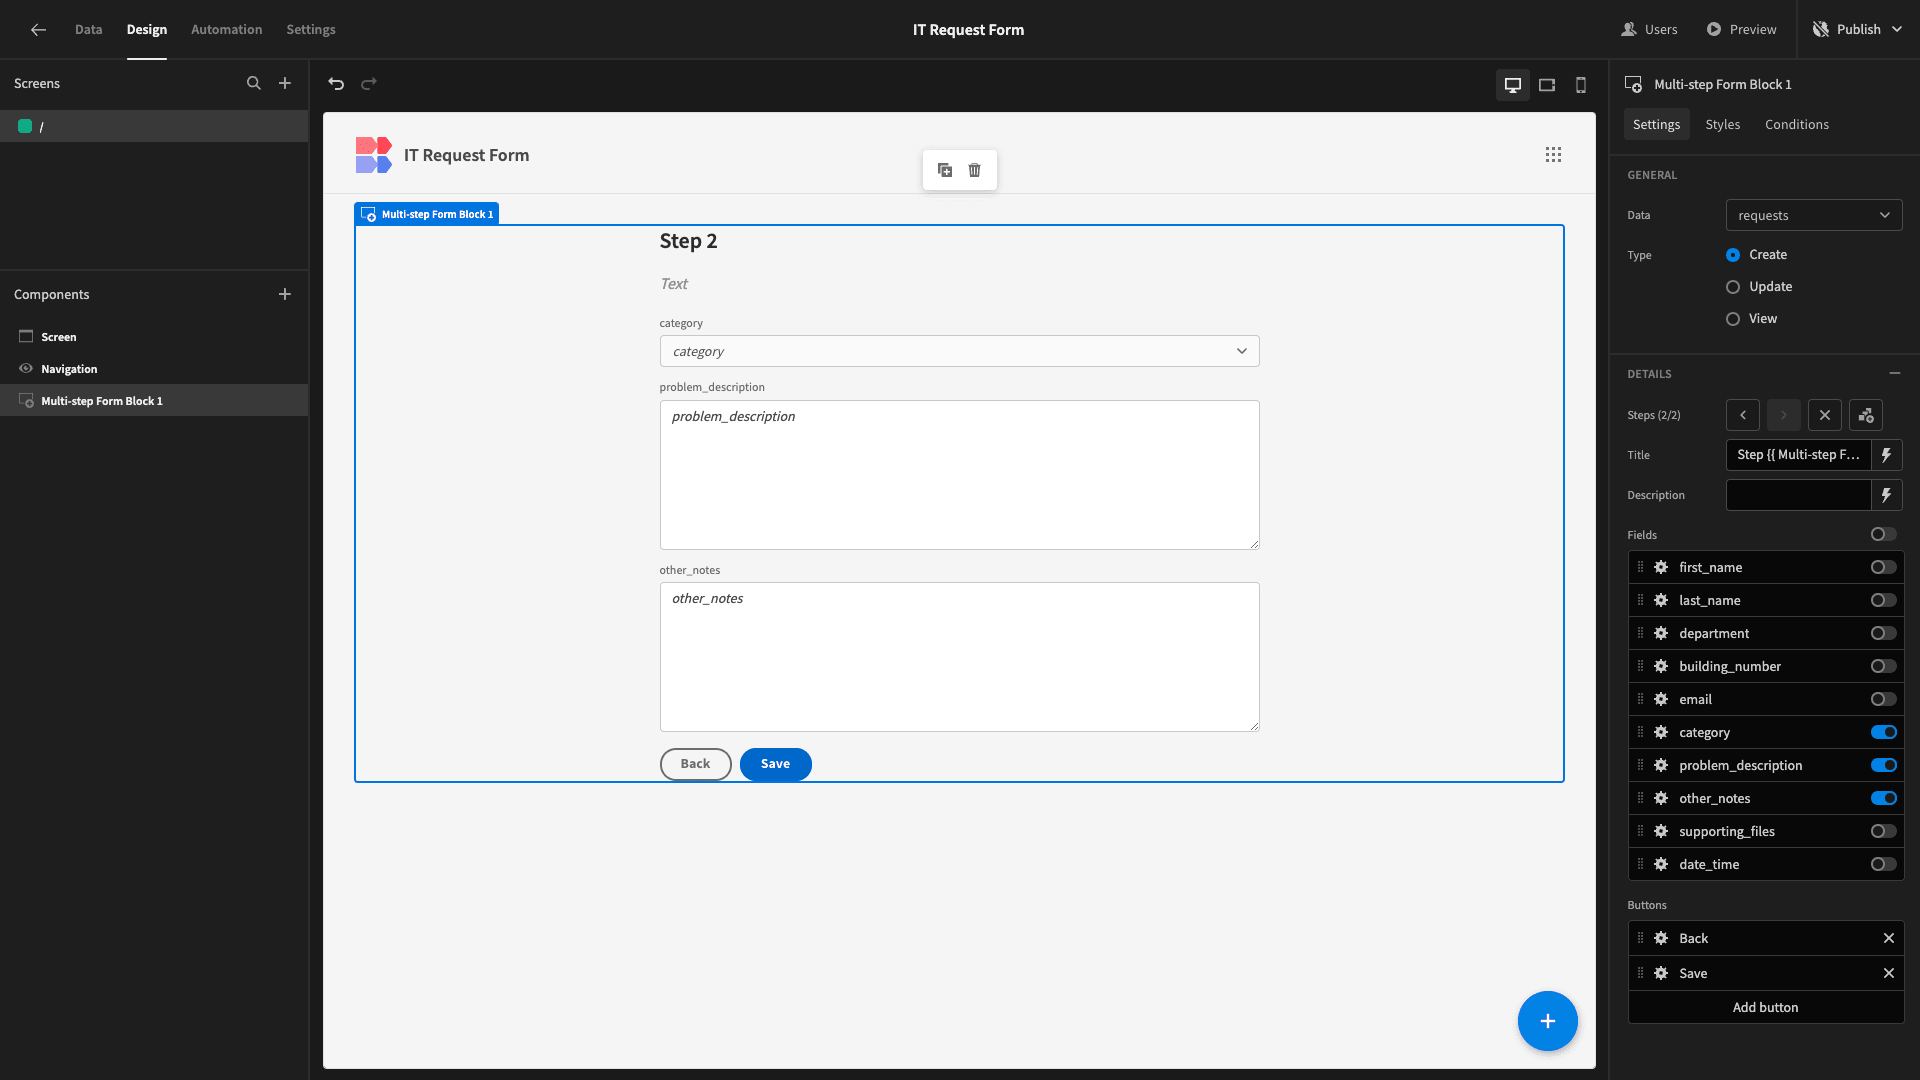Switch to the Styles tab
The height and width of the screenshot is (1080, 1920).
pos(1722,124)
